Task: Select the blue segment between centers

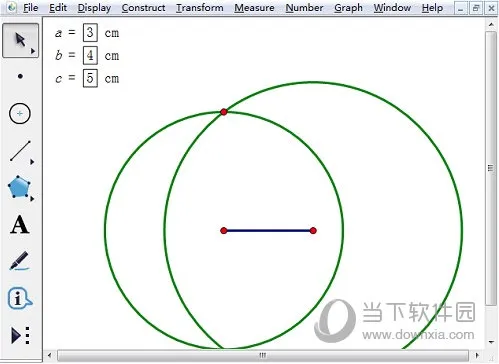Action: click(x=268, y=231)
